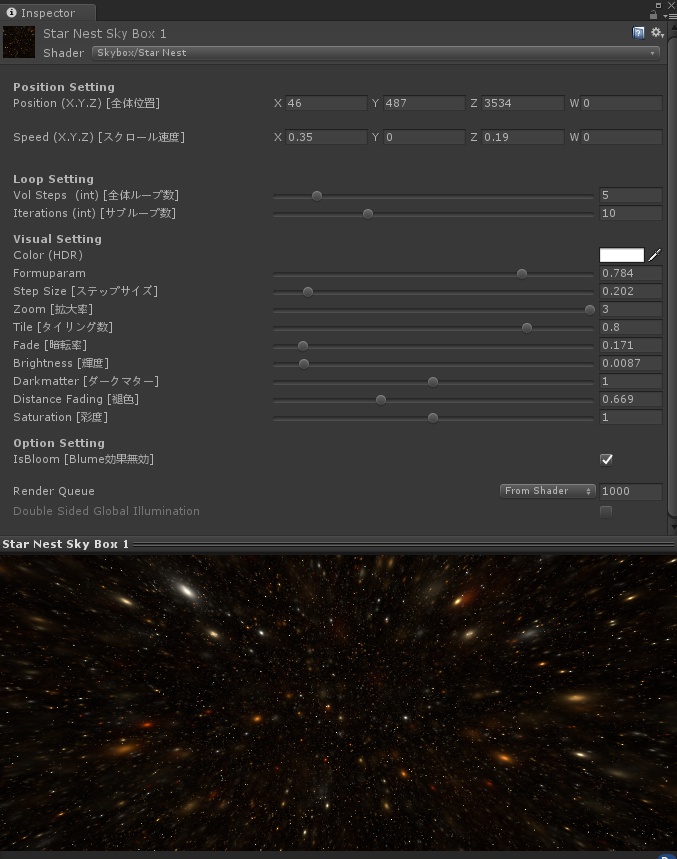Viewport: 677px width, 859px height.
Task: Click the Step Size slider handle
Action: click(x=308, y=291)
